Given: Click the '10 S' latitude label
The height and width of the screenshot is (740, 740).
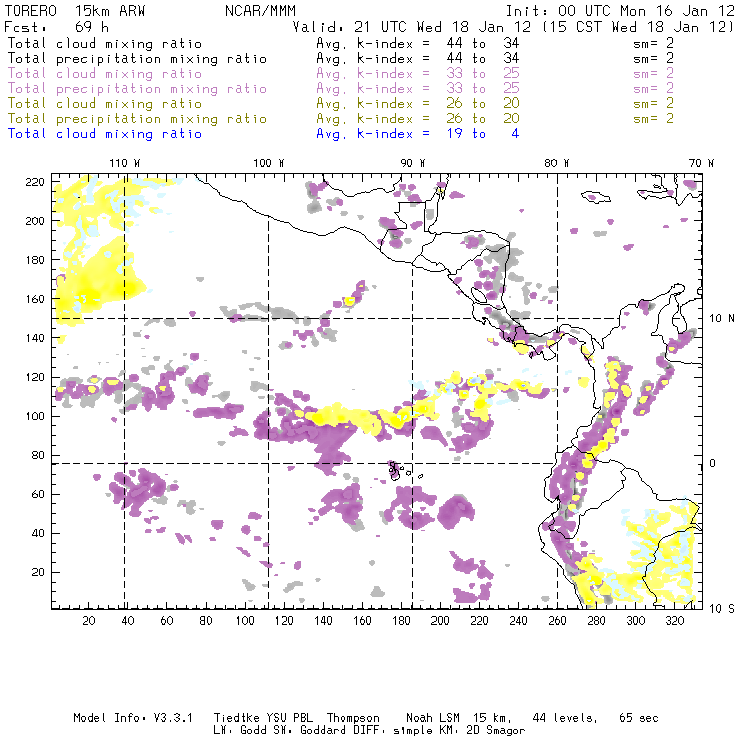Looking at the screenshot, I should click(722, 609).
